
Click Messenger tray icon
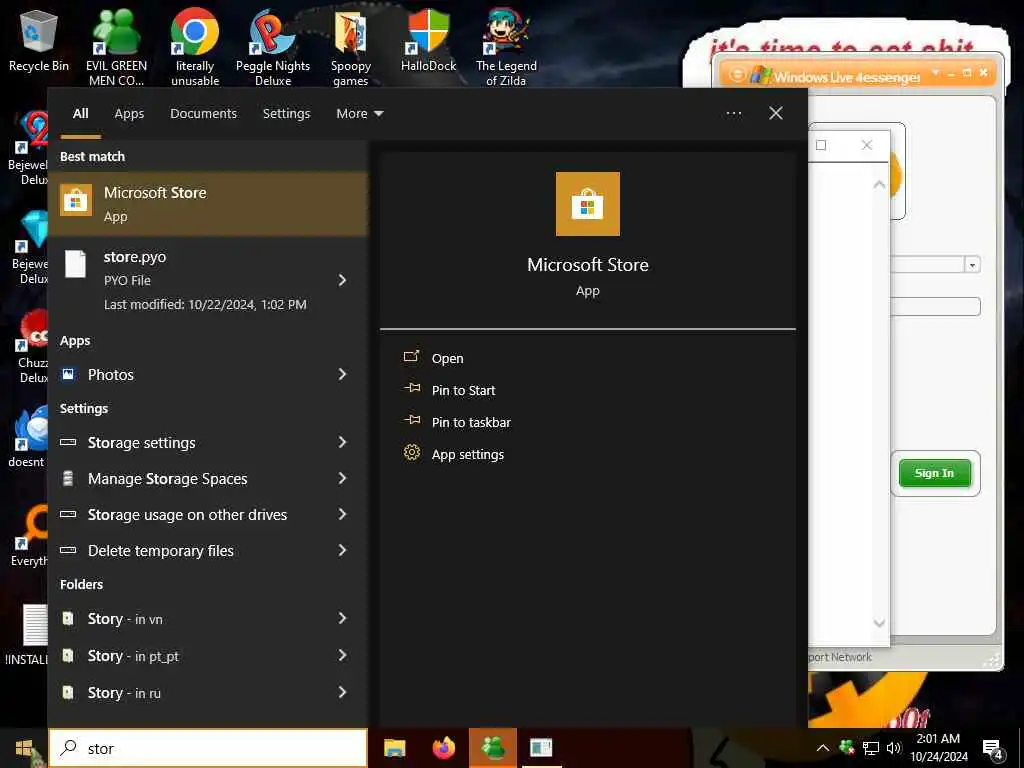tap(846, 748)
